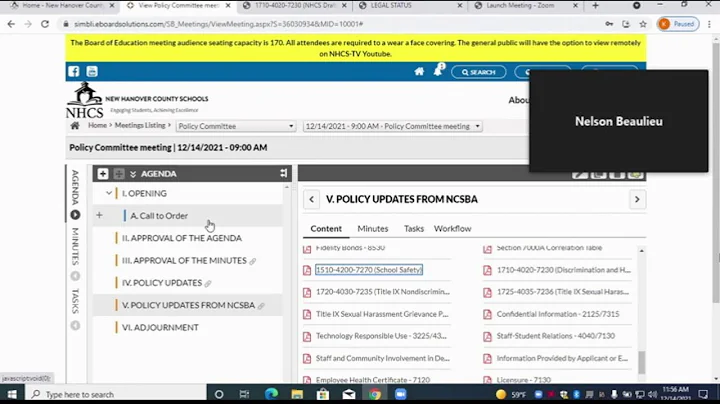This screenshot has height=404, width=720.
Task: Open 1720-4030-7235 Title IX Nondiscrimination file
Action: pos(383,292)
